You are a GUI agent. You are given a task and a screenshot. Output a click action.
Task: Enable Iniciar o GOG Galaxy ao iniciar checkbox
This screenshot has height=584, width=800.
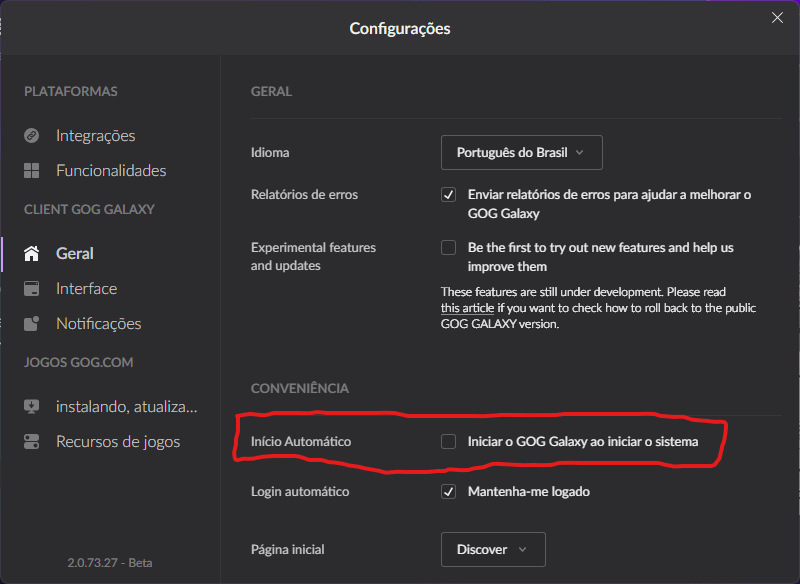coord(448,442)
